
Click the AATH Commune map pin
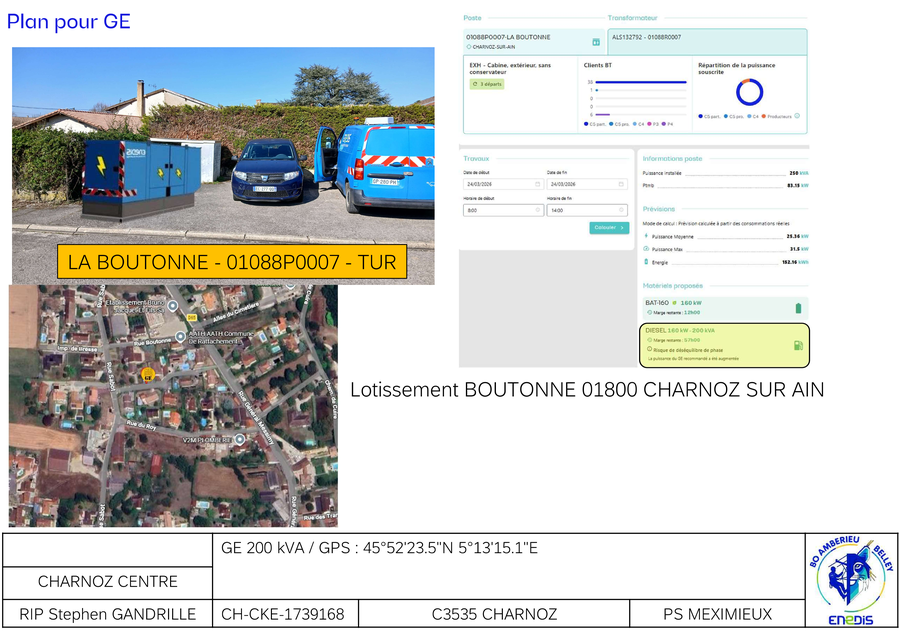click(x=180, y=337)
